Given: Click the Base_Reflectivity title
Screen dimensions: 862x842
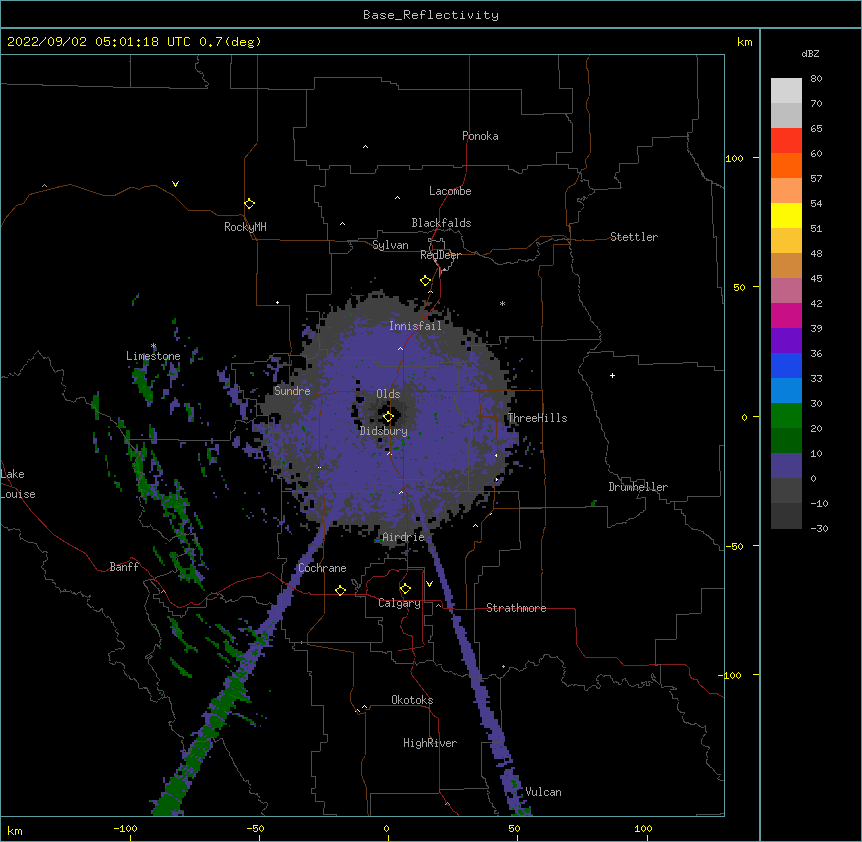Looking at the screenshot, I should pyautogui.click(x=431, y=15).
